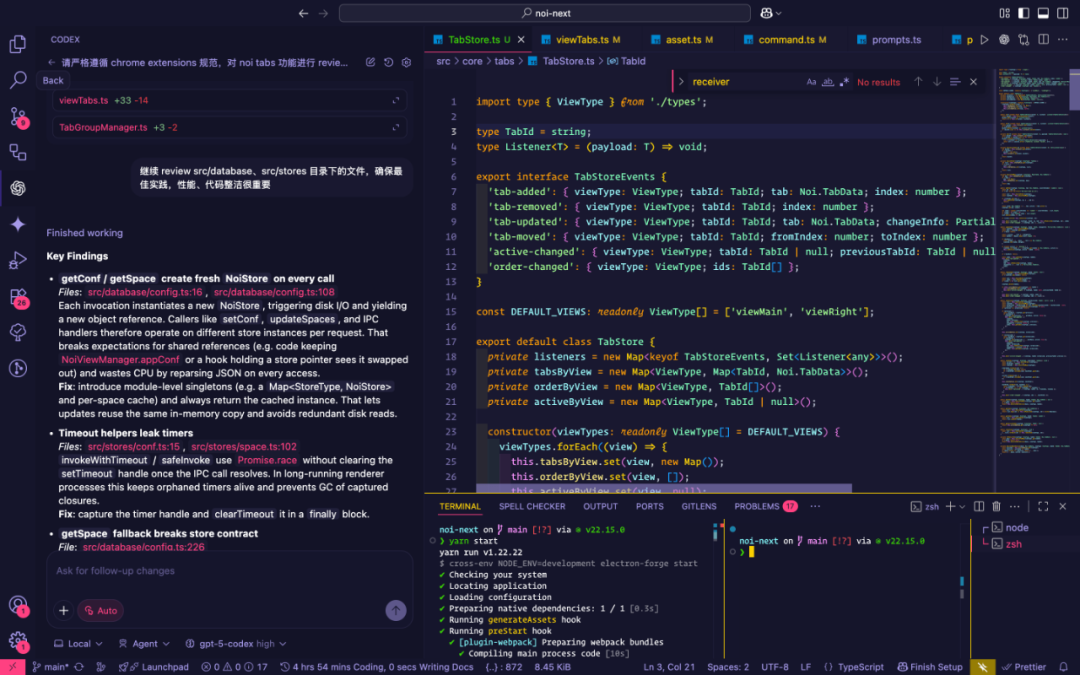1080x675 pixels.
Task: Expand viewTabs.ts diff entry
Action: pos(395,101)
